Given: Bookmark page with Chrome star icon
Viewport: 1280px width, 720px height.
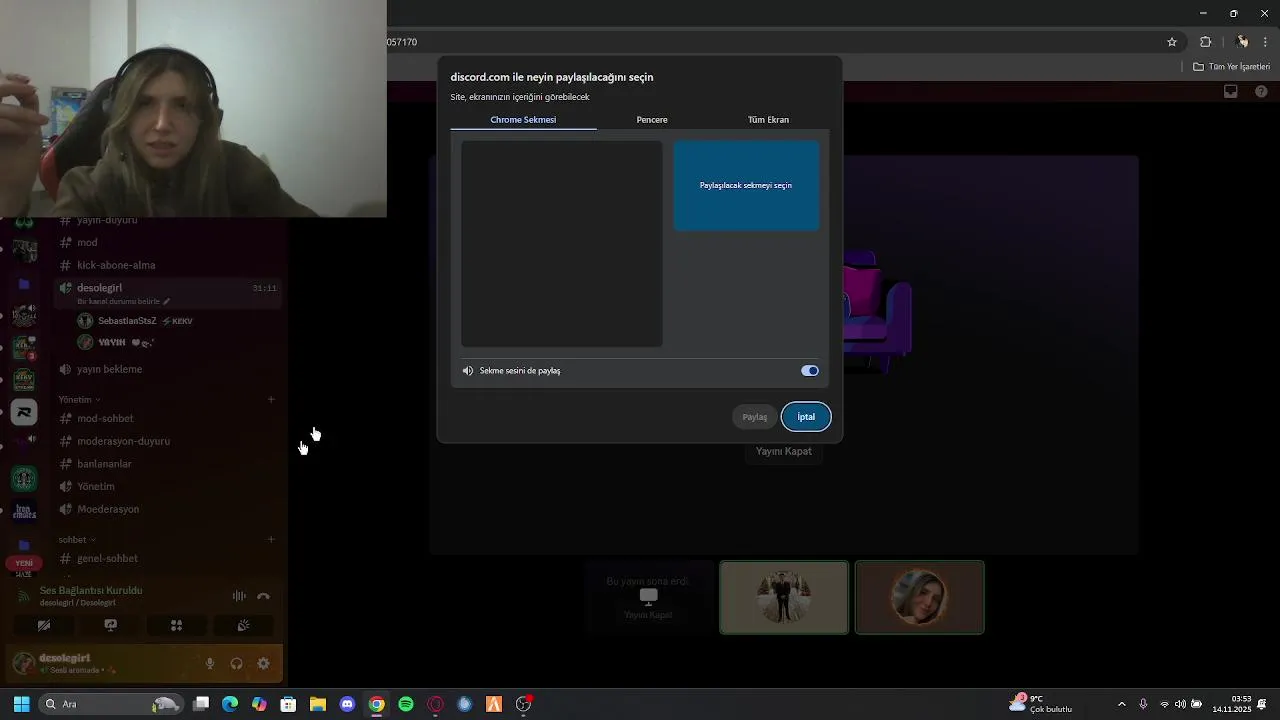Looking at the screenshot, I should pyautogui.click(x=1172, y=42).
